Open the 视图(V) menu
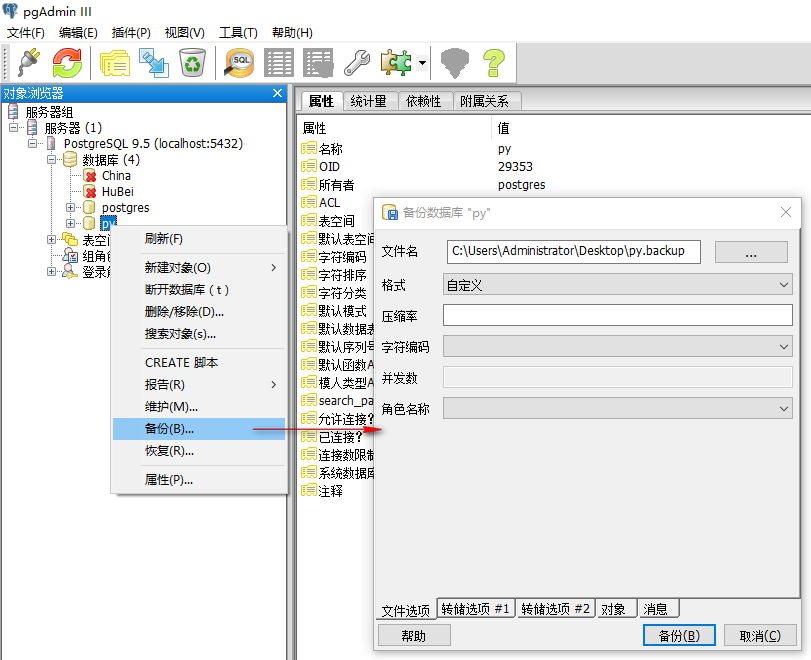811x660 pixels. pos(185,33)
